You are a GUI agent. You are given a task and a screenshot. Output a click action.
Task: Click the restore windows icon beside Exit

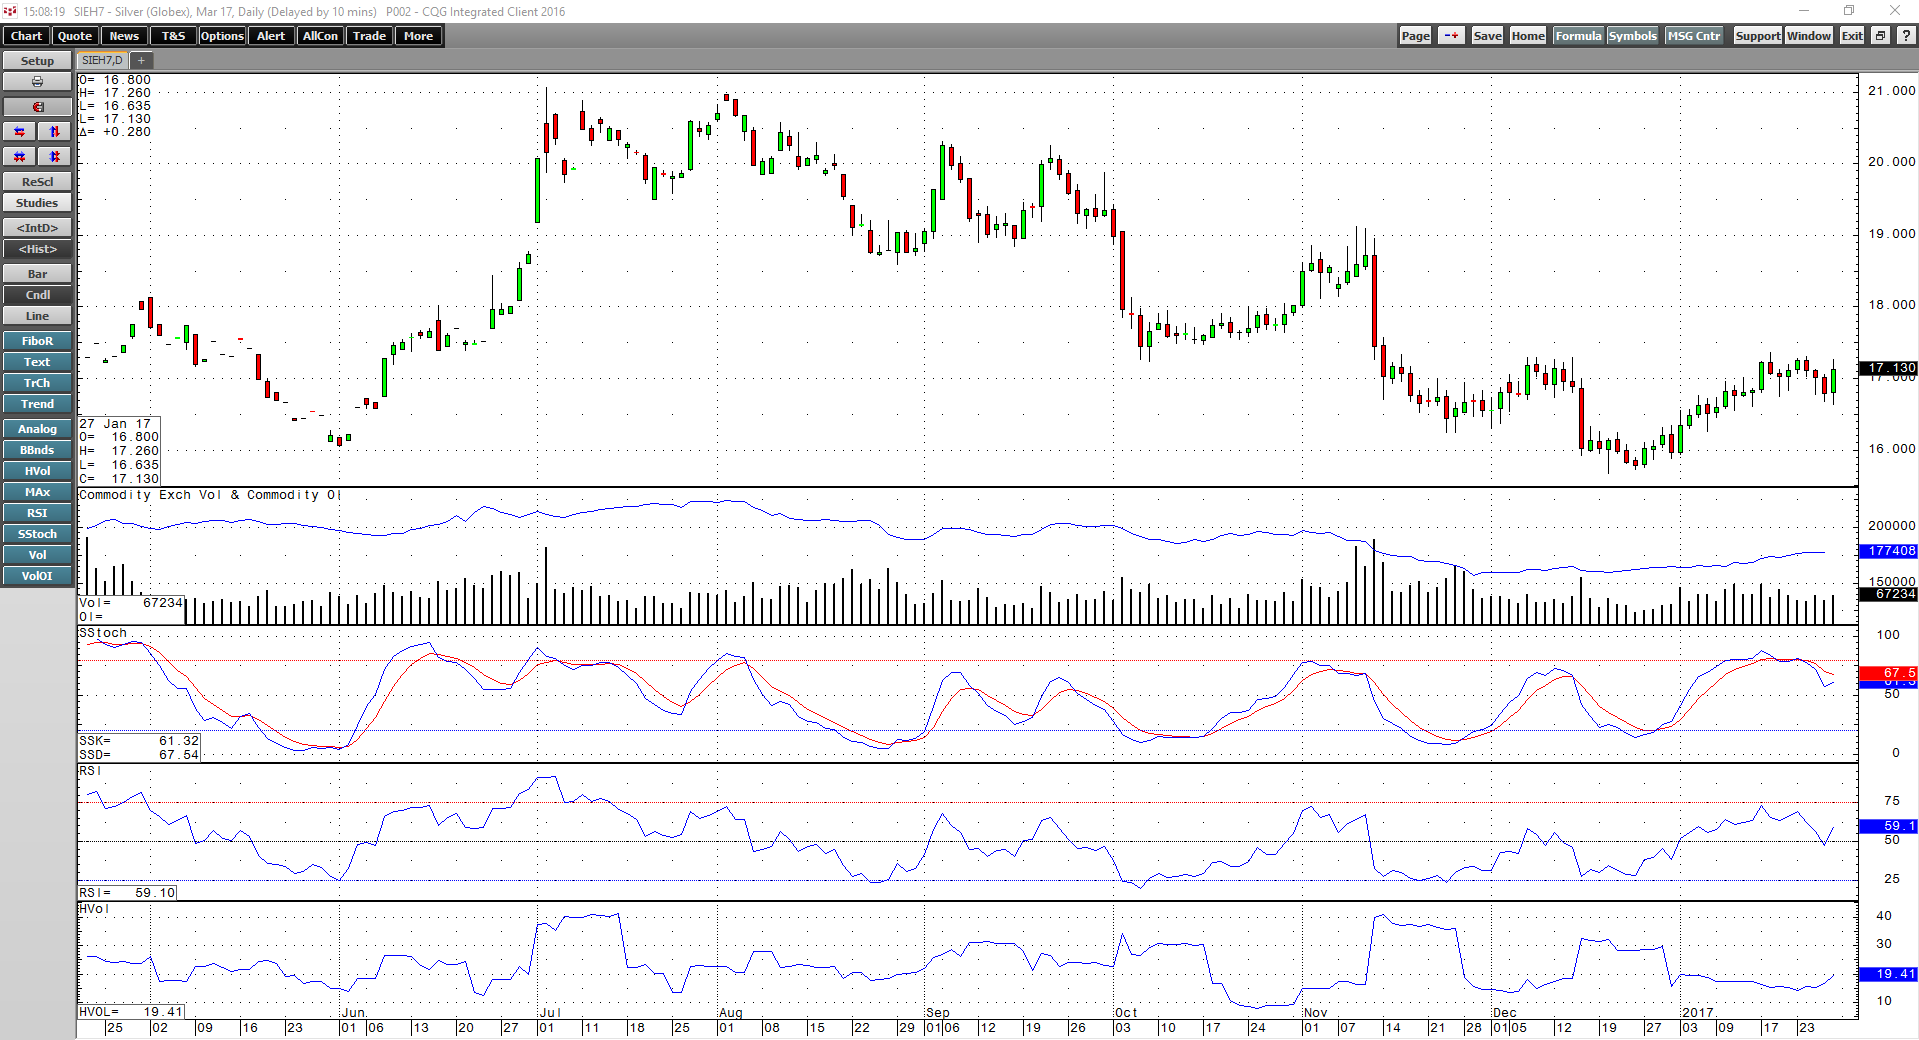[x=1880, y=36]
